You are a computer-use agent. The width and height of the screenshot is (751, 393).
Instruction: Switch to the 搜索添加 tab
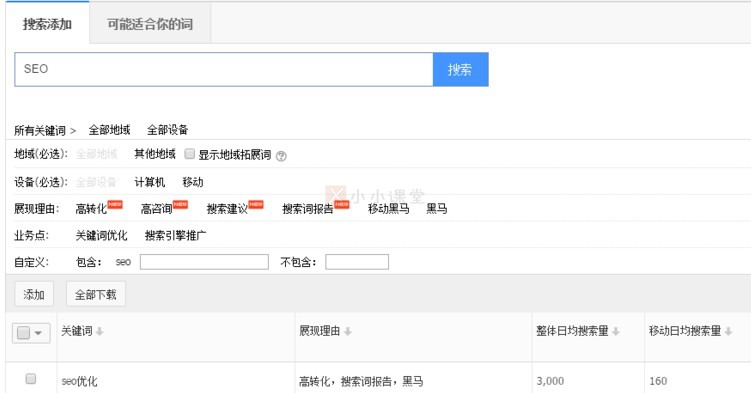pyautogui.click(x=47, y=23)
